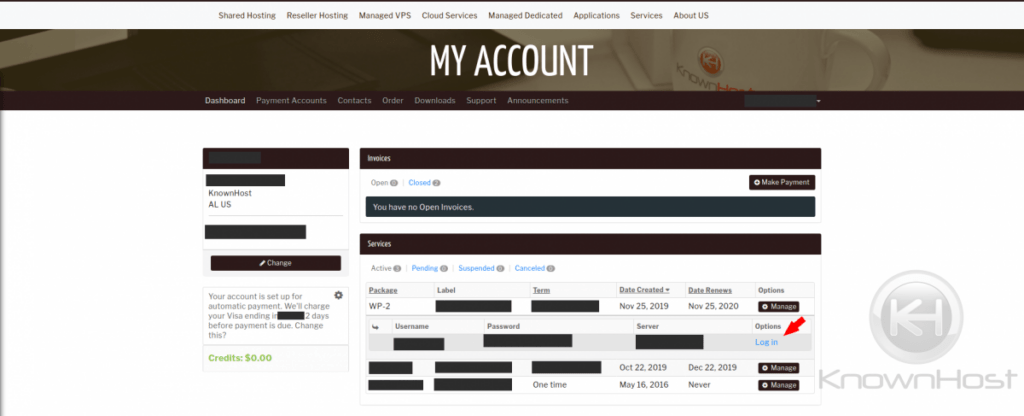Image resolution: width=1024 pixels, height=416 pixels.
Task: Click the no Open Invoices notice
Action: [590, 207]
